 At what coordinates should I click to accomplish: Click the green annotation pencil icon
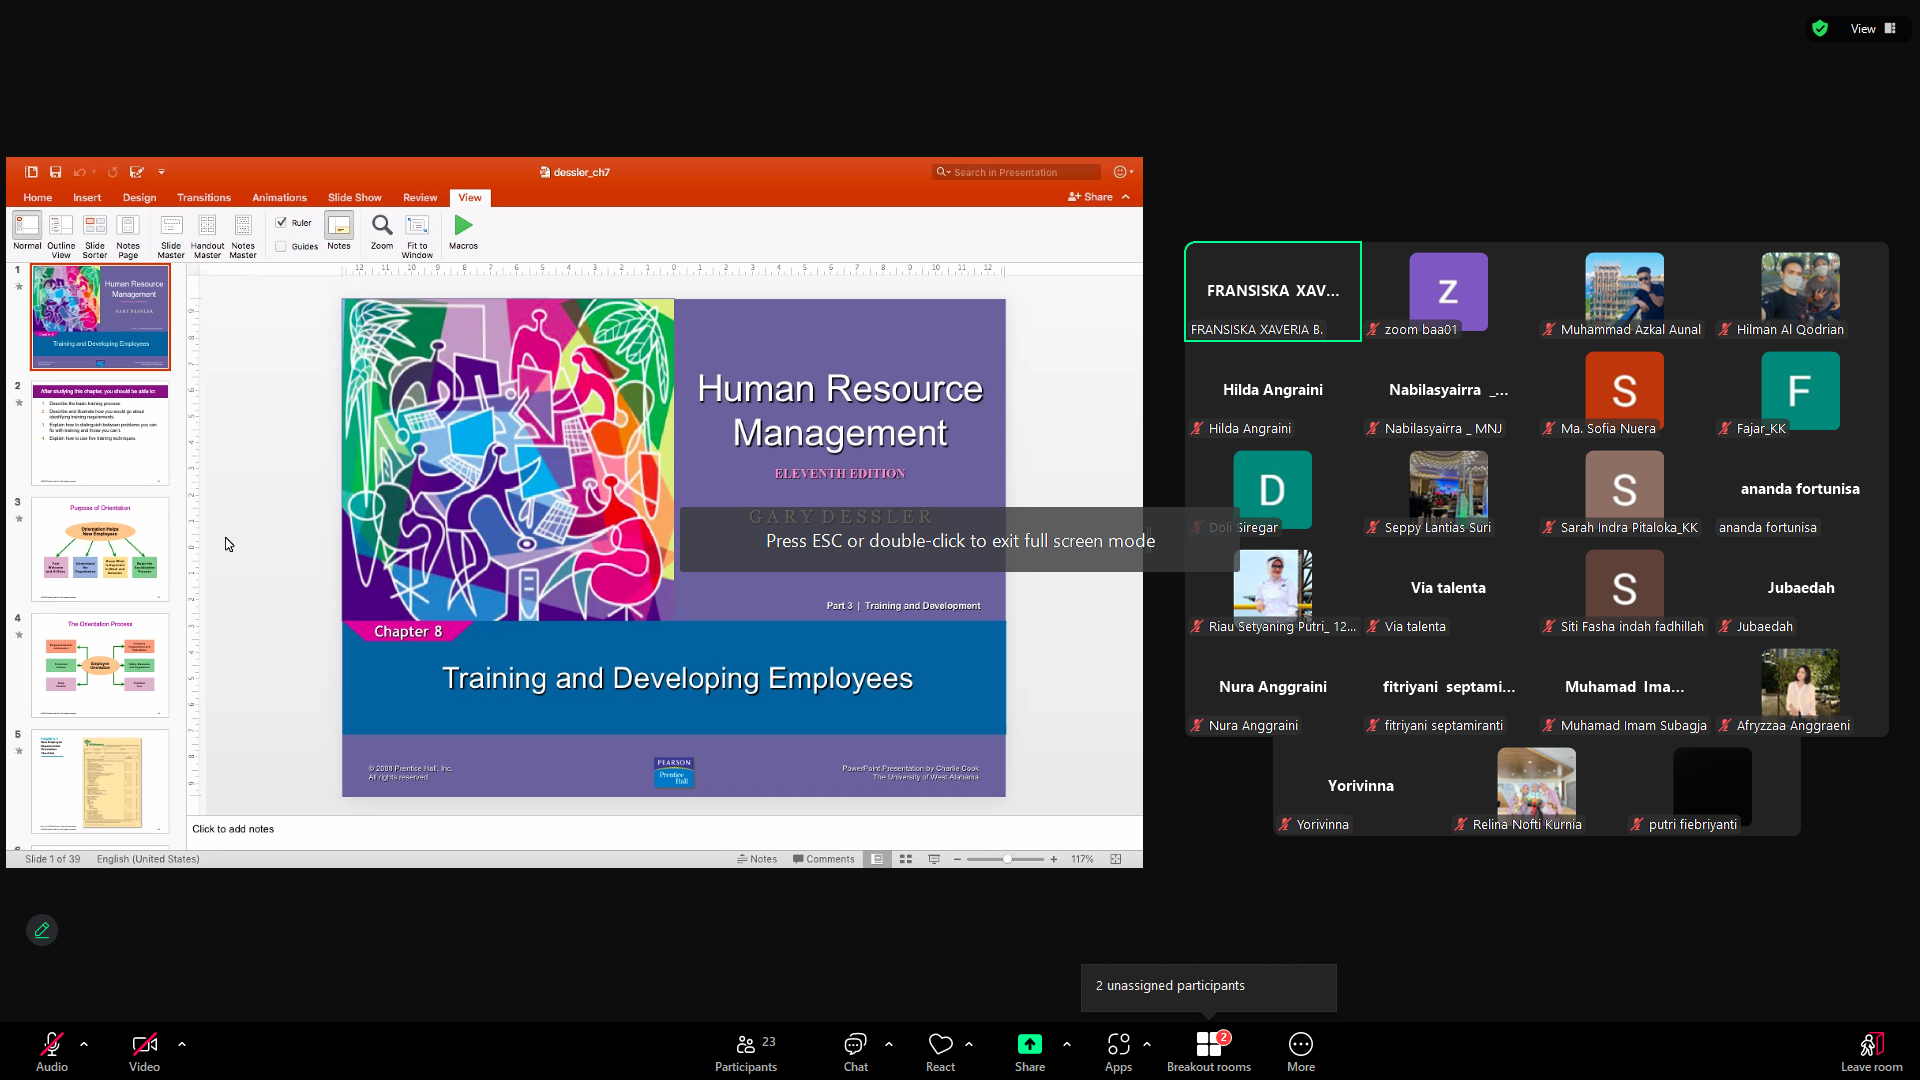point(42,930)
